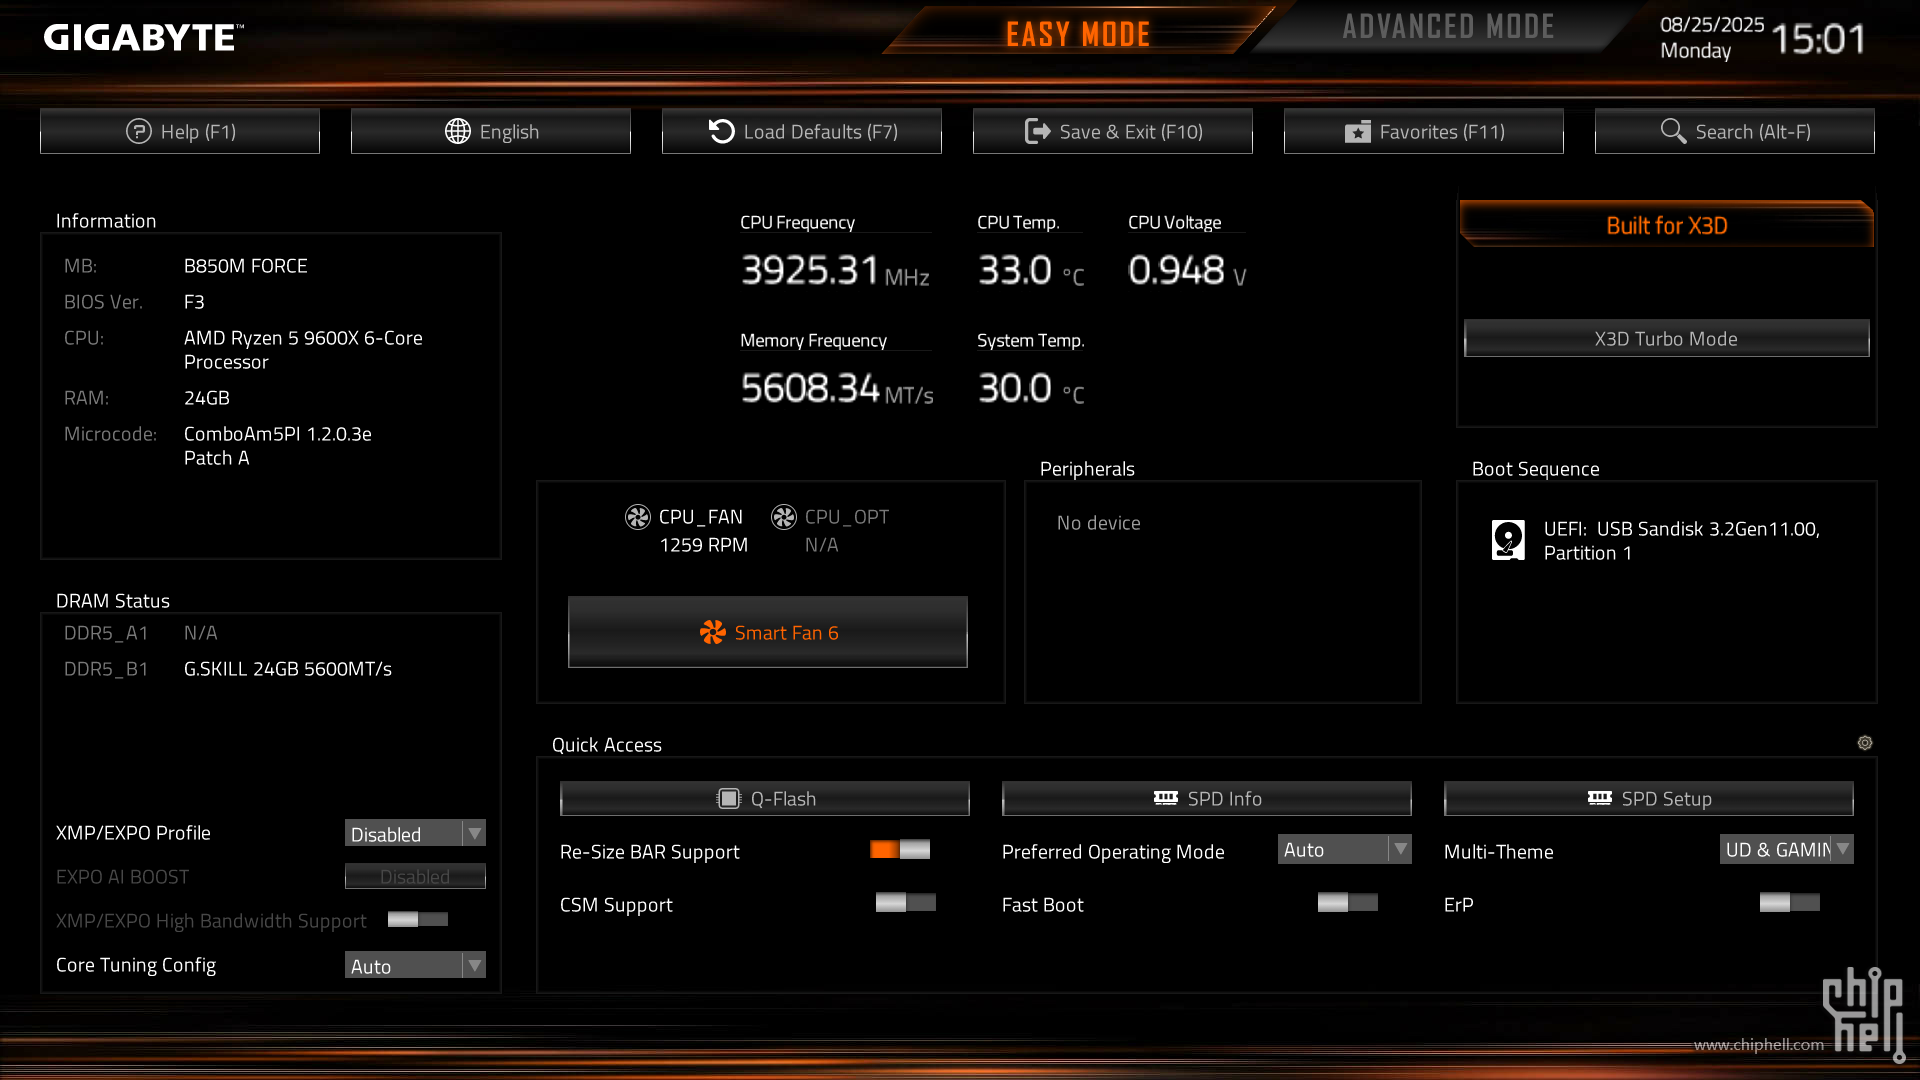
Task: Click CPU Frequency 3925.31 MHz value
Action: [x=835, y=270]
